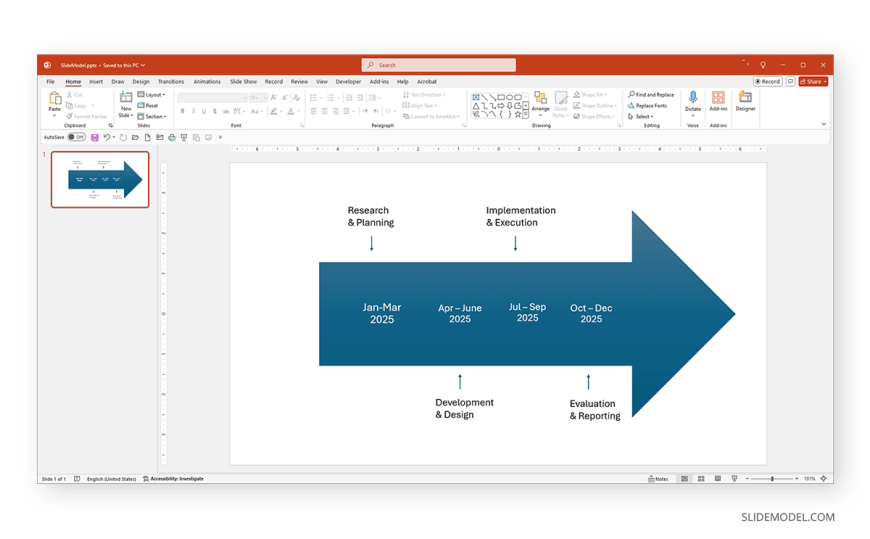Screen dimensions: 870x539
Task: Click the Fit slide to window icon
Action: [823, 478]
